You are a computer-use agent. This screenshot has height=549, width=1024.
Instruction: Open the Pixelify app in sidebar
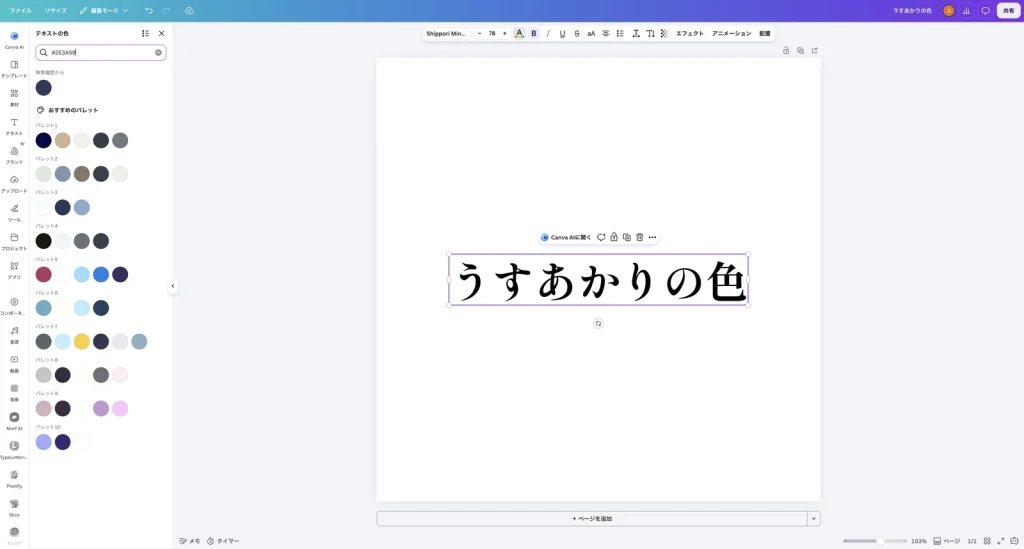point(14,478)
